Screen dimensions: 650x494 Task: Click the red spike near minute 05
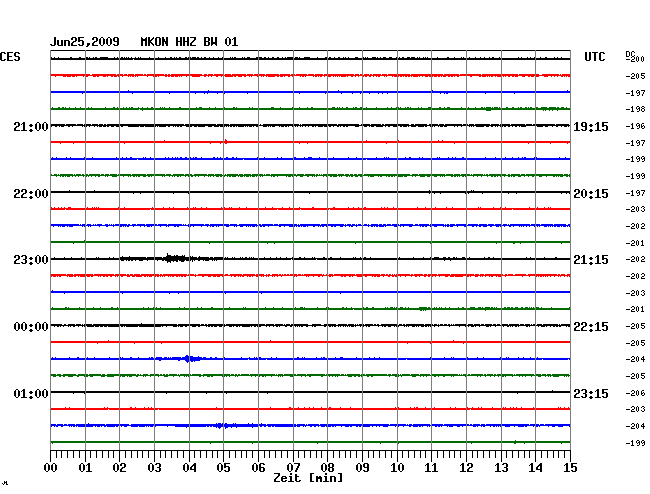(226, 142)
